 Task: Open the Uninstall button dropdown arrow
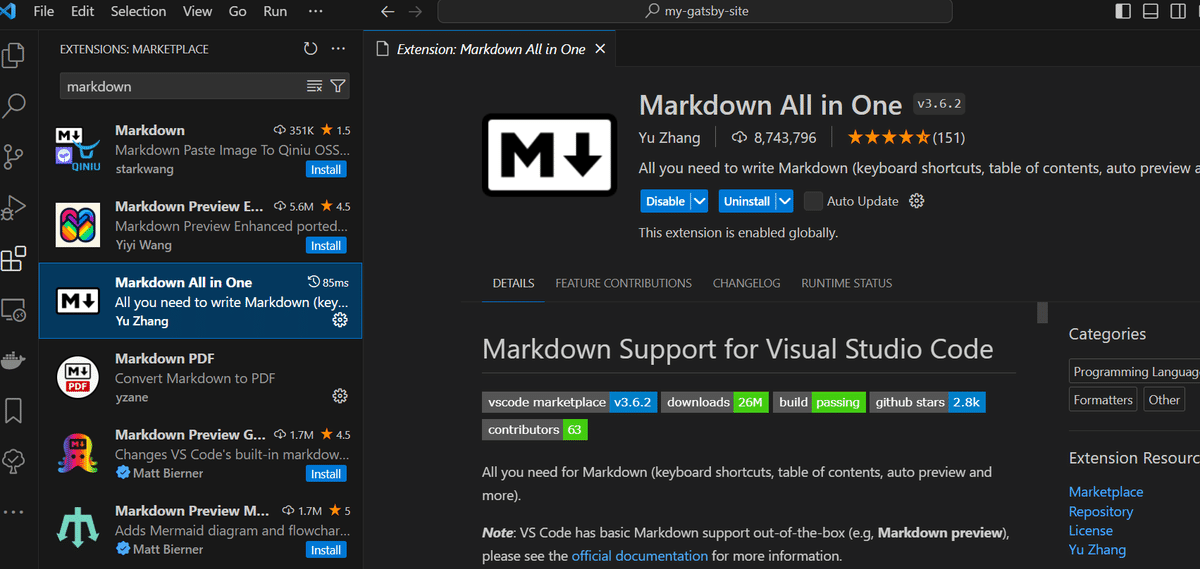(785, 201)
